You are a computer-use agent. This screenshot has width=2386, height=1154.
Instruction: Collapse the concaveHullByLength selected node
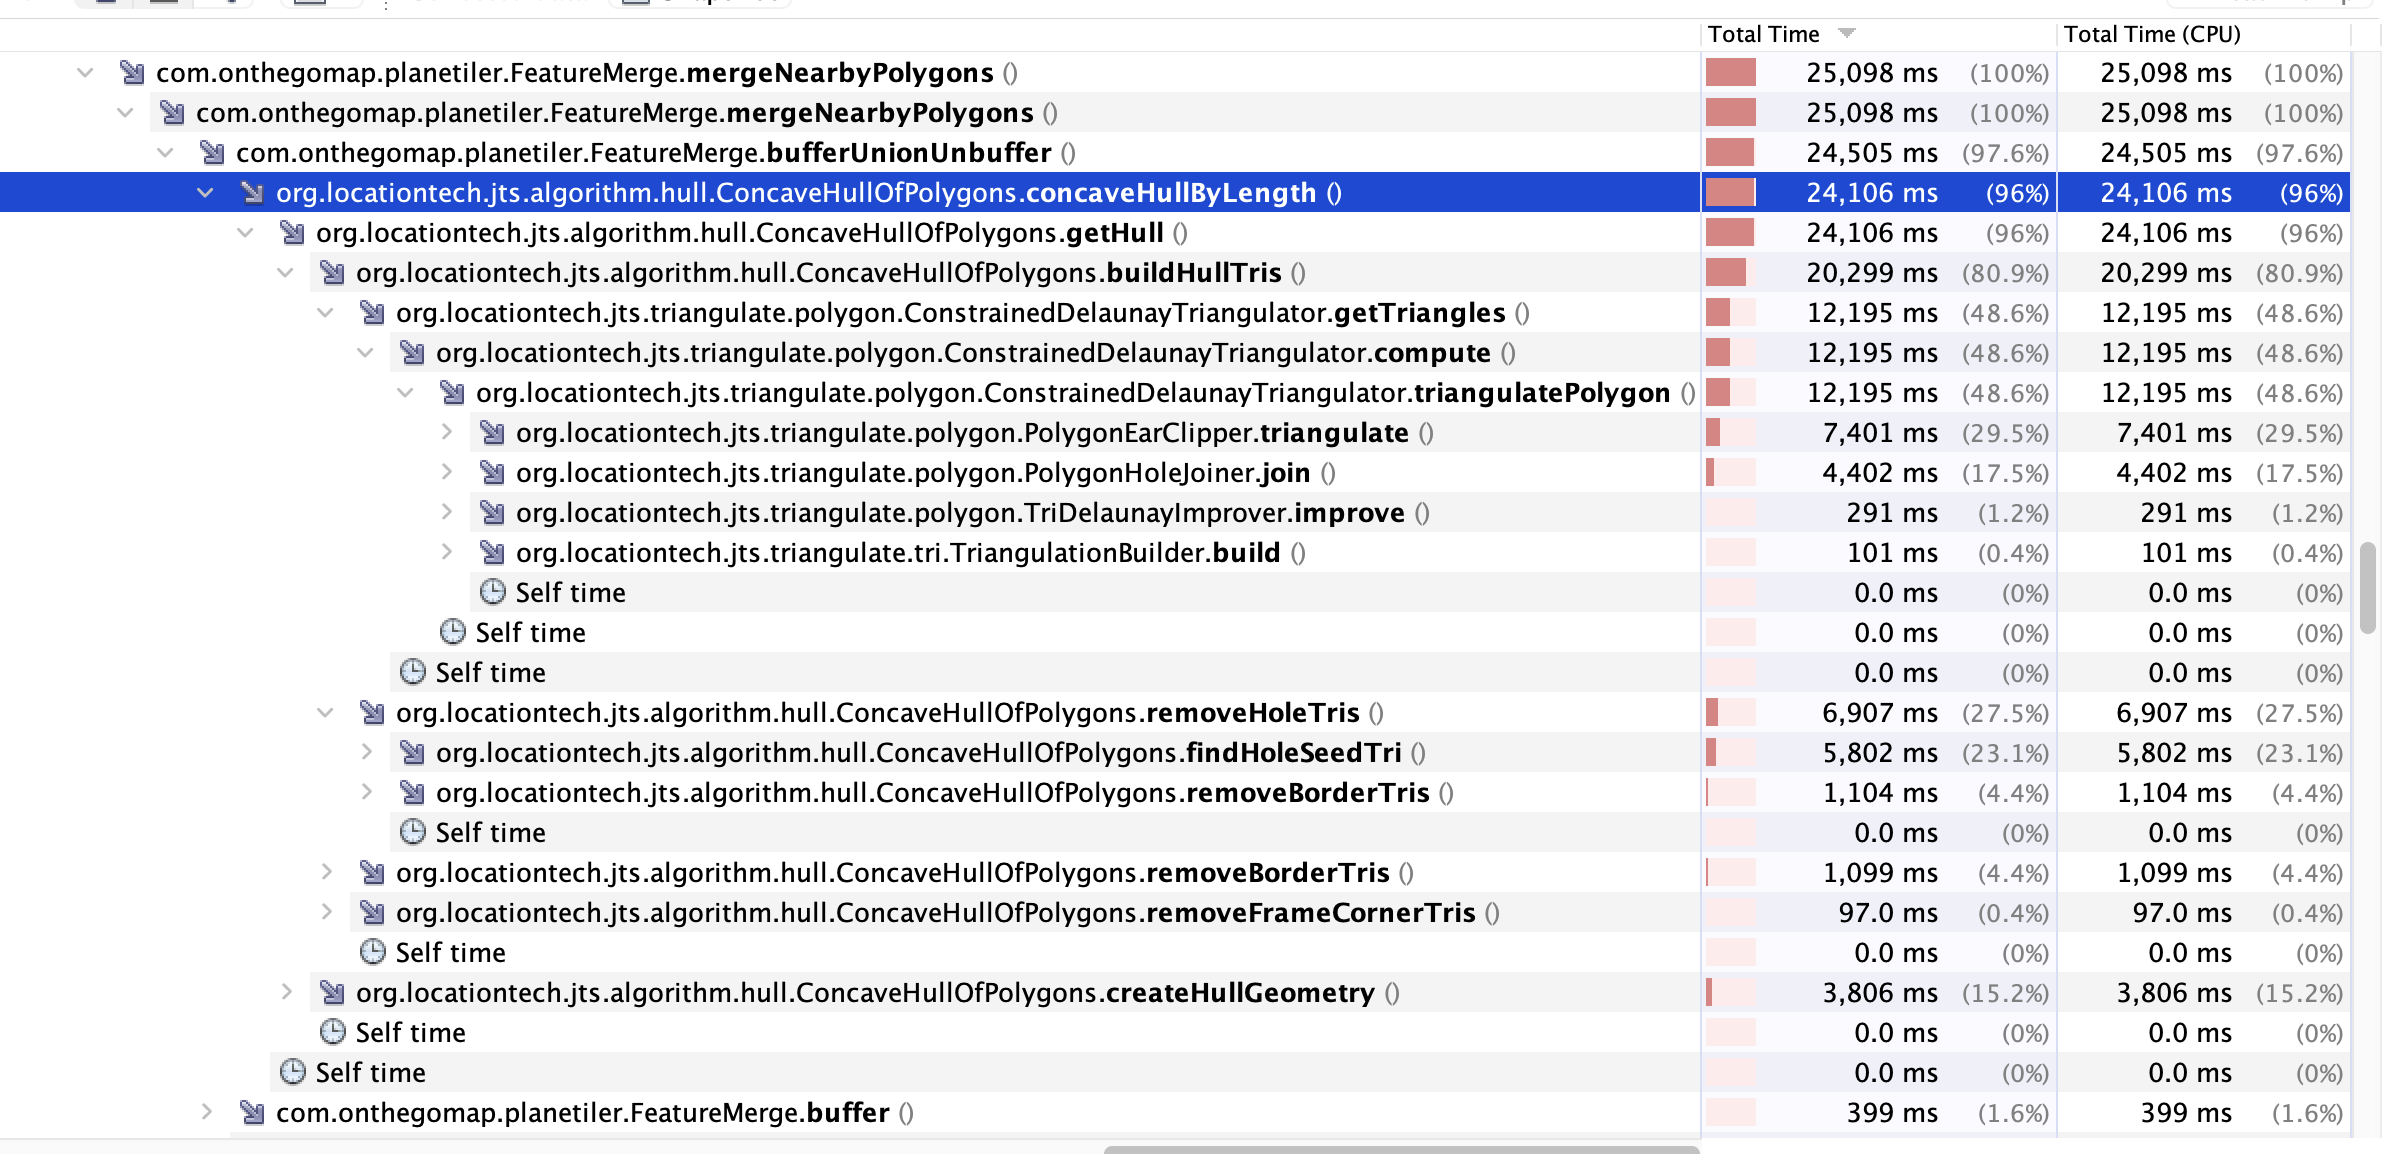pyautogui.click(x=205, y=192)
